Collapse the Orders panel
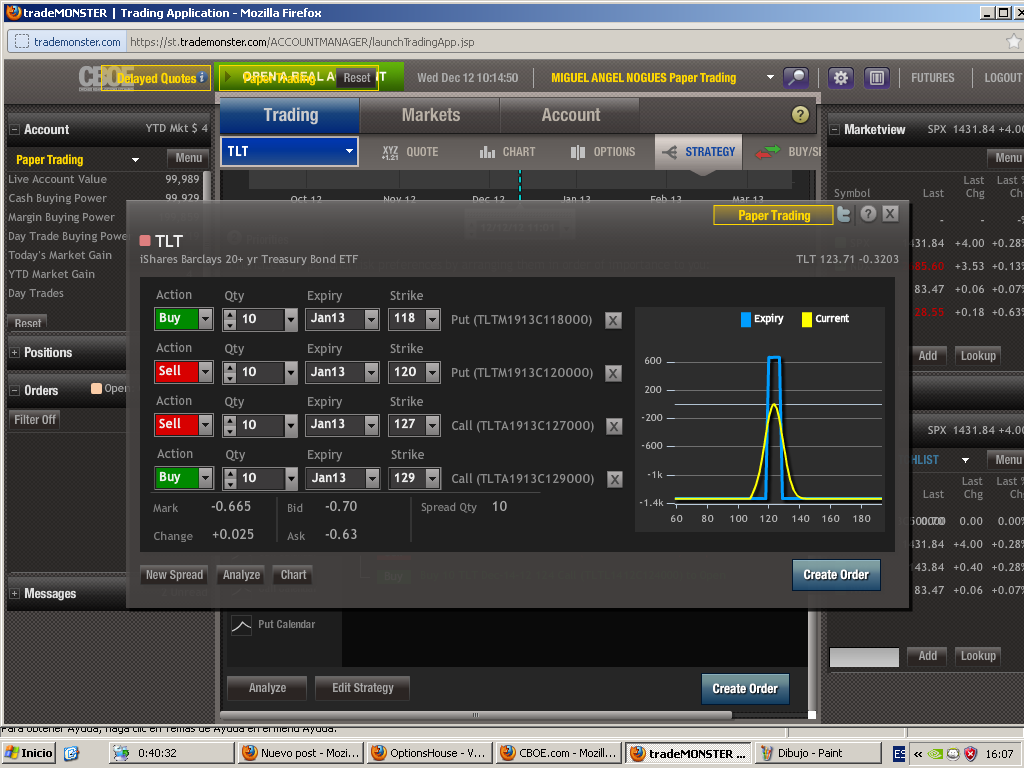The image size is (1024, 768). pyautogui.click(x=14, y=391)
